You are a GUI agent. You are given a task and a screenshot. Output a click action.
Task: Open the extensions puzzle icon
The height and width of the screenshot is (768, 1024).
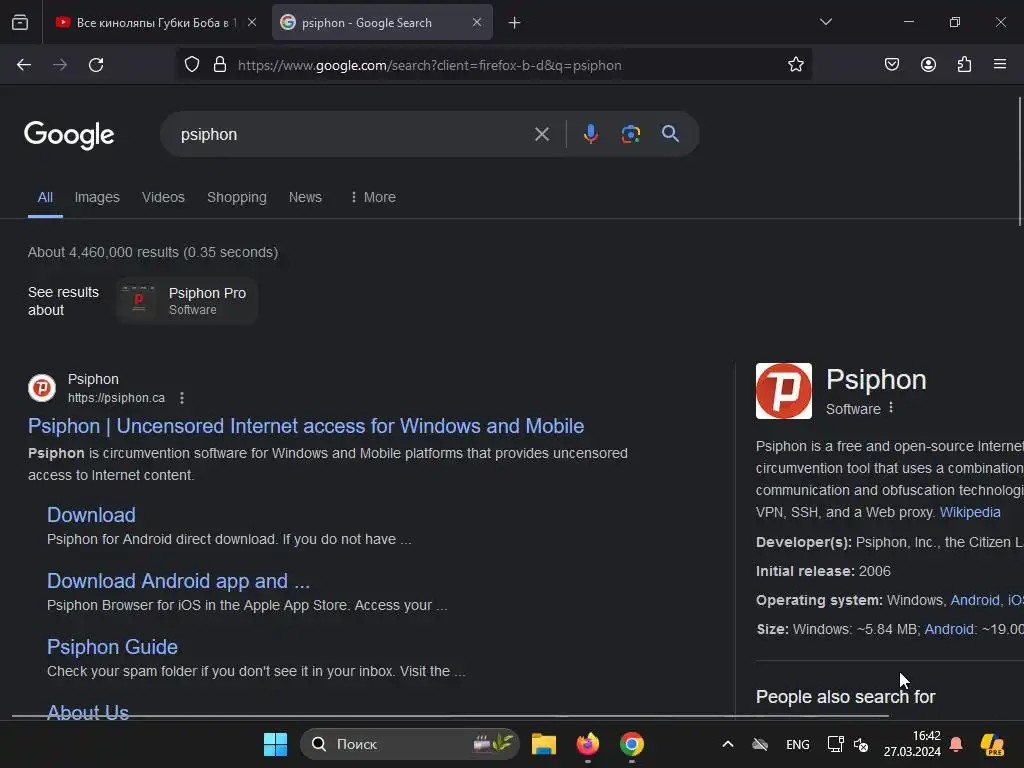(x=964, y=65)
